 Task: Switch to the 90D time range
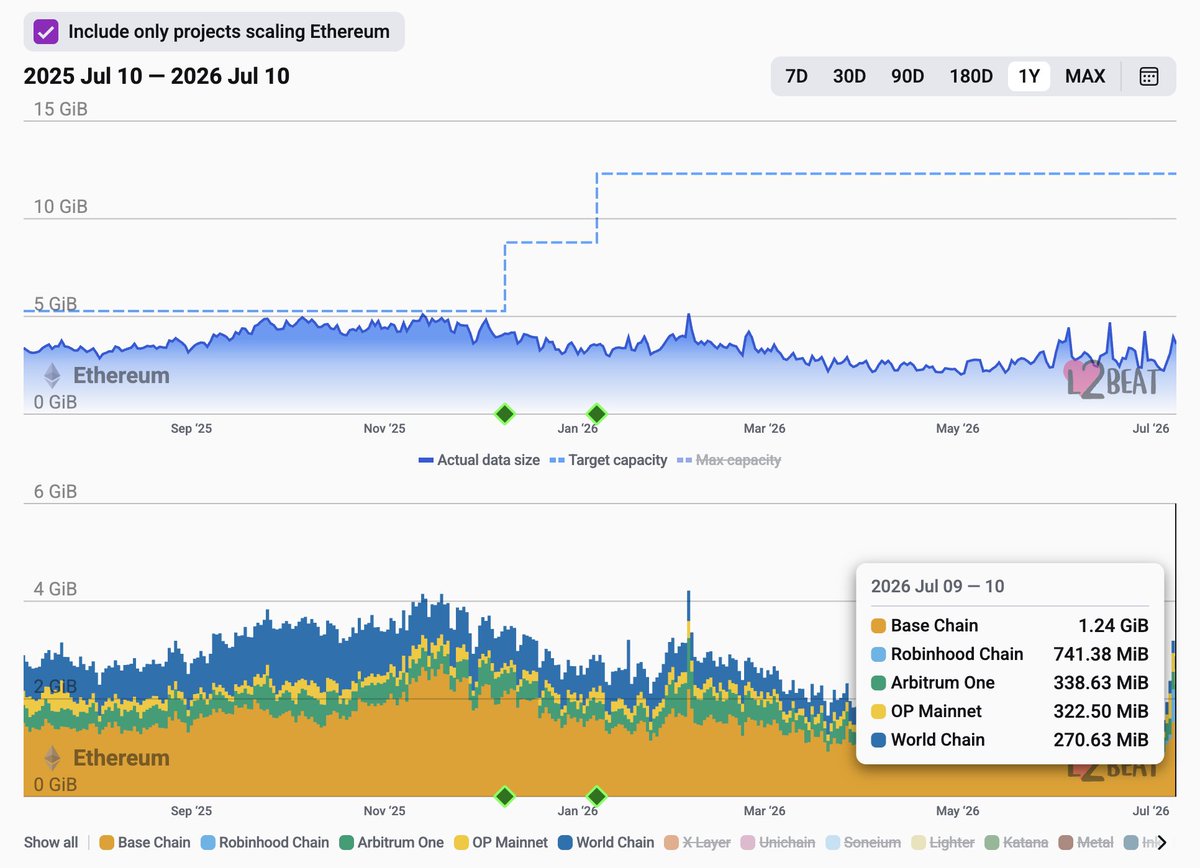907,76
